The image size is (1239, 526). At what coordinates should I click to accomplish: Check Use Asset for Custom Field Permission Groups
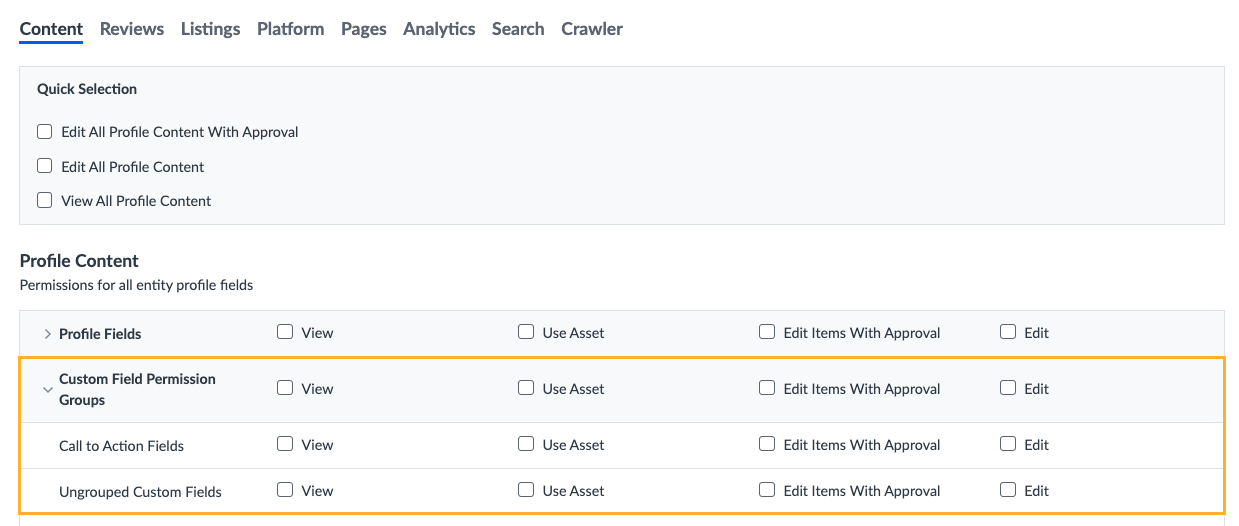tap(526, 388)
